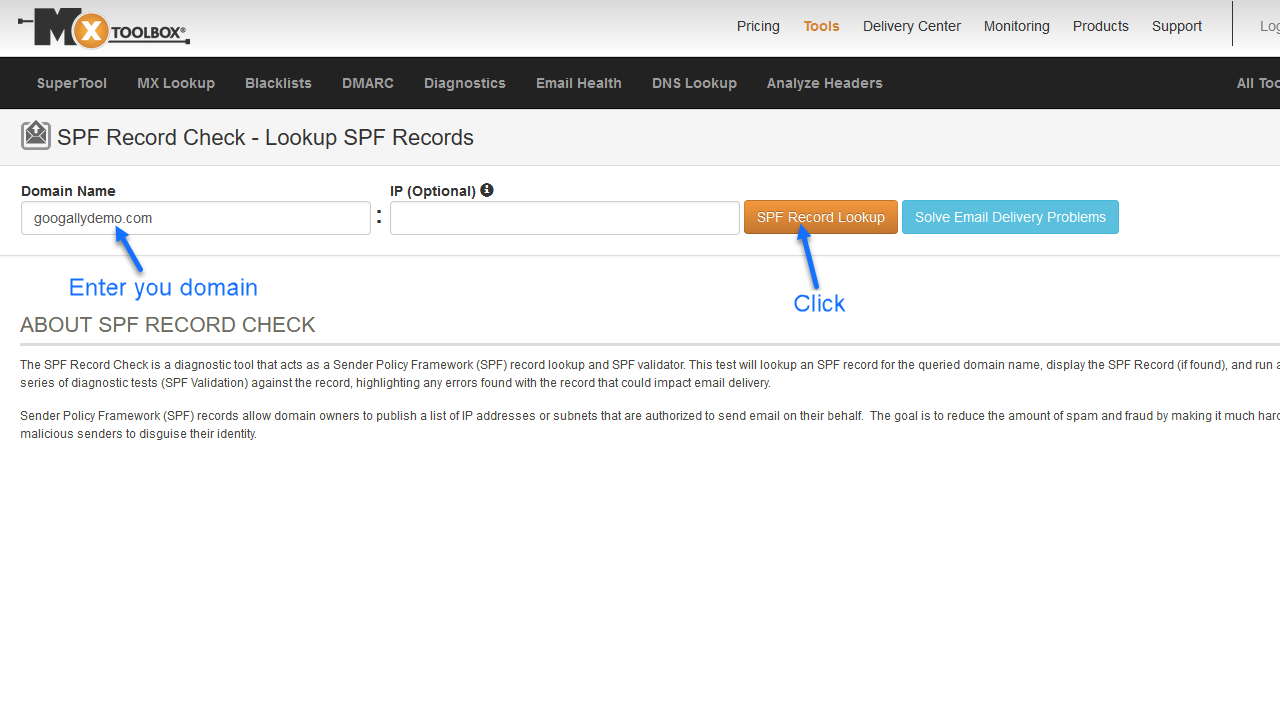Click paragraph starting 'Sender Policy Framework (SPF) records allow'
This screenshot has width=1280, height=720.
tap(650, 425)
